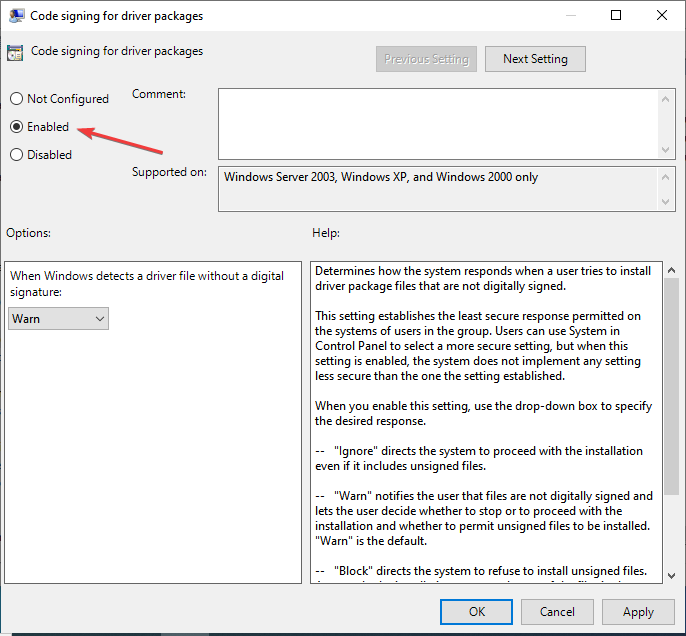Viewport: 686px width, 636px height.
Task: Click the Supported on box scroll up arrow
Action: [667, 175]
